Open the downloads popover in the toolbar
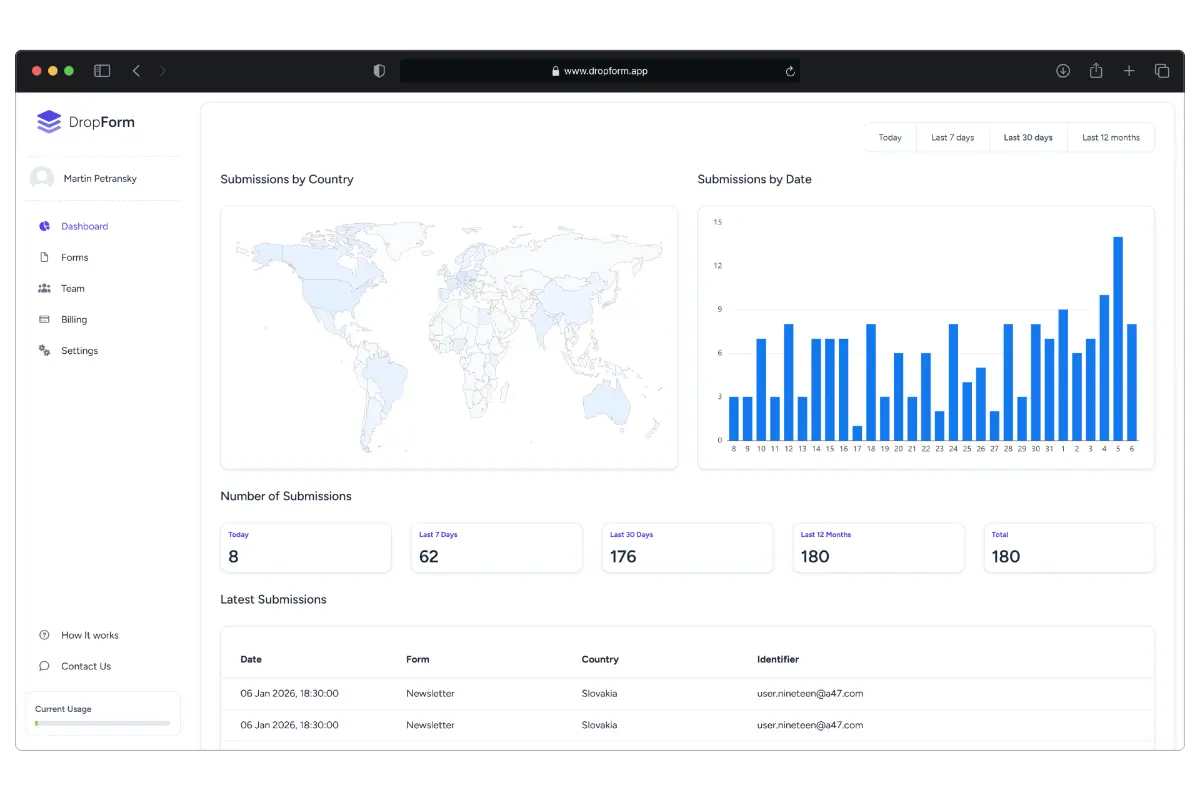The height and width of the screenshot is (800, 1200). click(1063, 70)
